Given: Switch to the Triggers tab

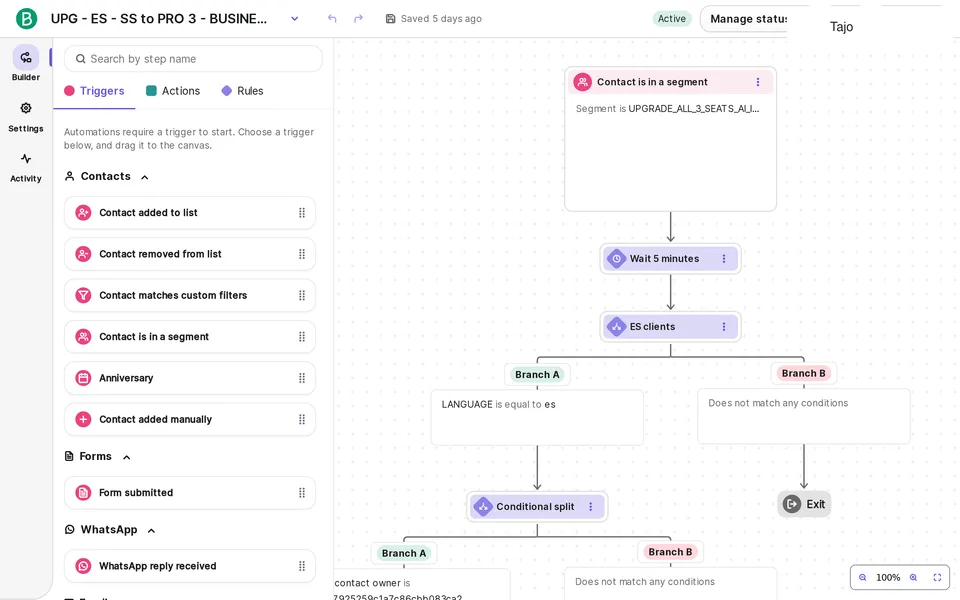Looking at the screenshot, I should [x=94, y=91].
